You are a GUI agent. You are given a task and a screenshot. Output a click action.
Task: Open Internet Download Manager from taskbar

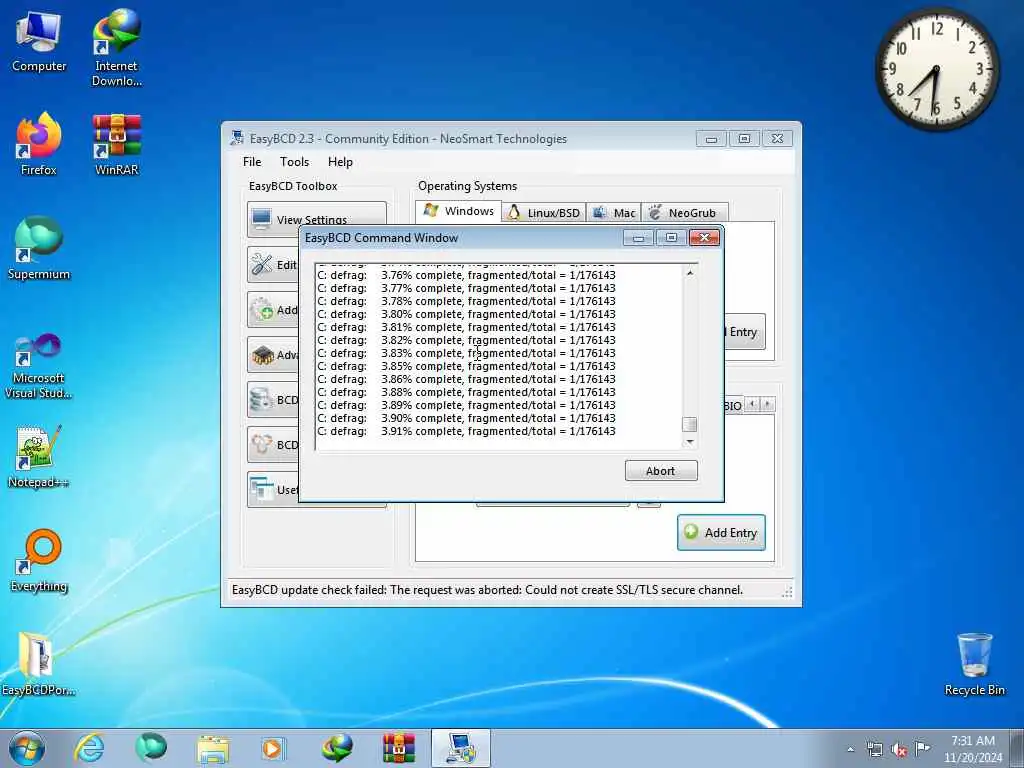click(336, 748)
